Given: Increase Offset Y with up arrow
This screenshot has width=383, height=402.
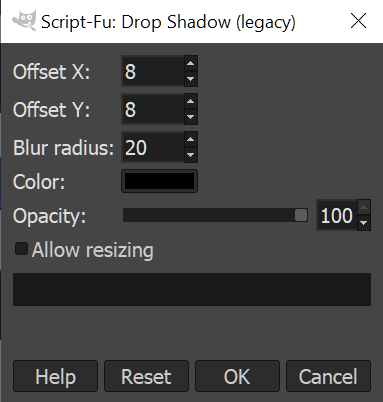Looking at the screenshot, I should pos(191,102).
